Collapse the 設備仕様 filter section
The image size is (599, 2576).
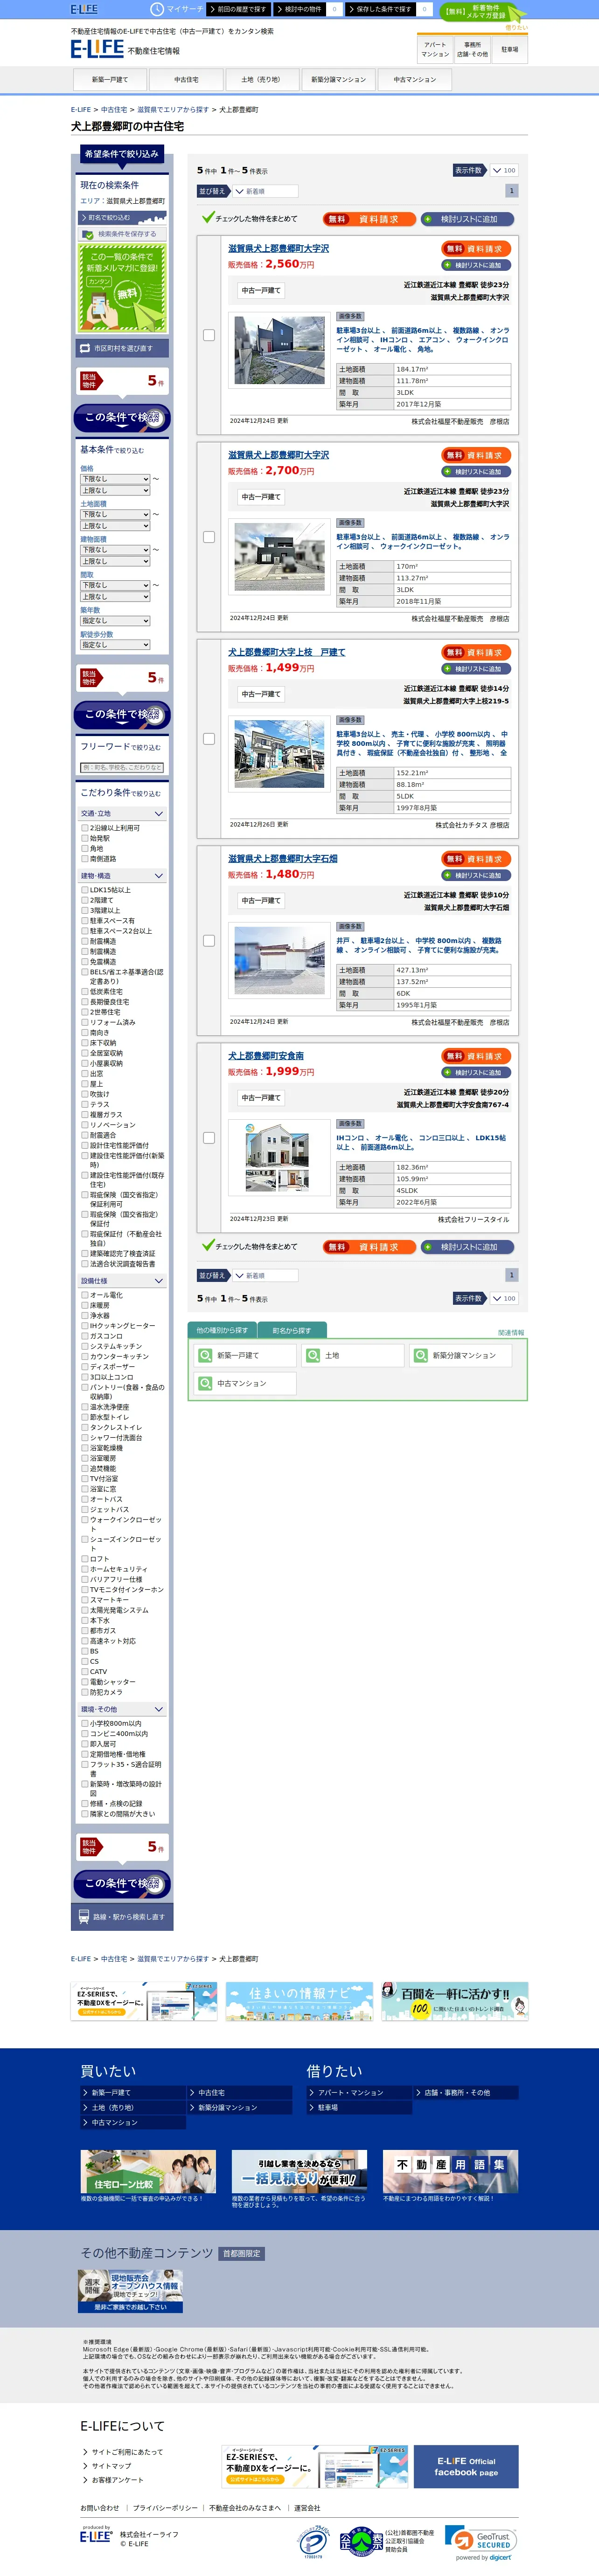tap(122, 1281)
